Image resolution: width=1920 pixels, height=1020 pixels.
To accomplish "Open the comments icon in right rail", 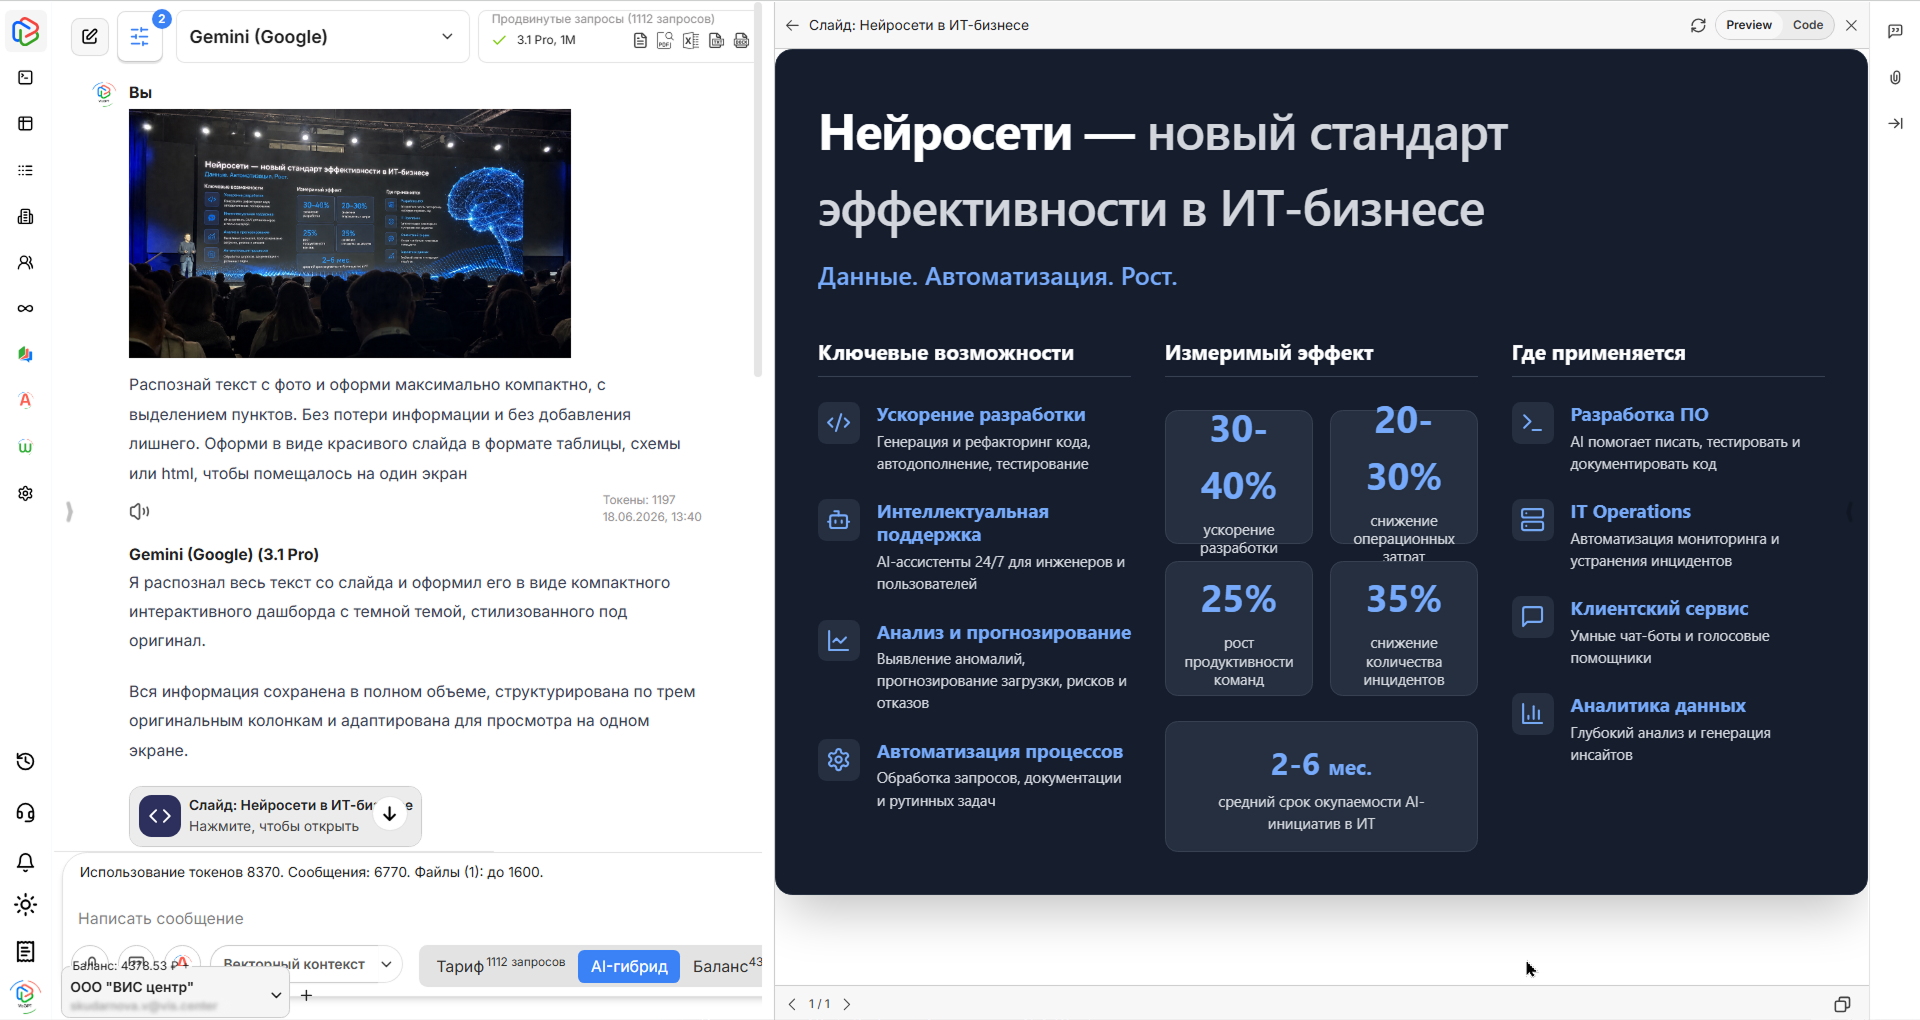I will coord(1895,31).
